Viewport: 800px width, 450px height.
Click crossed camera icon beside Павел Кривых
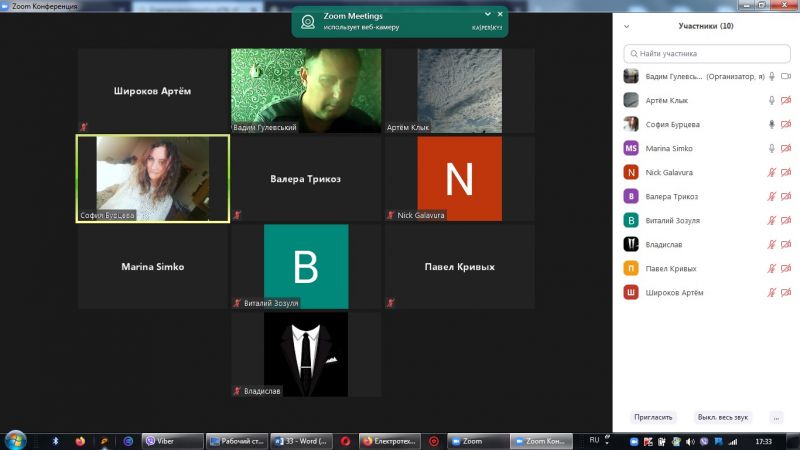pos(786,268)
